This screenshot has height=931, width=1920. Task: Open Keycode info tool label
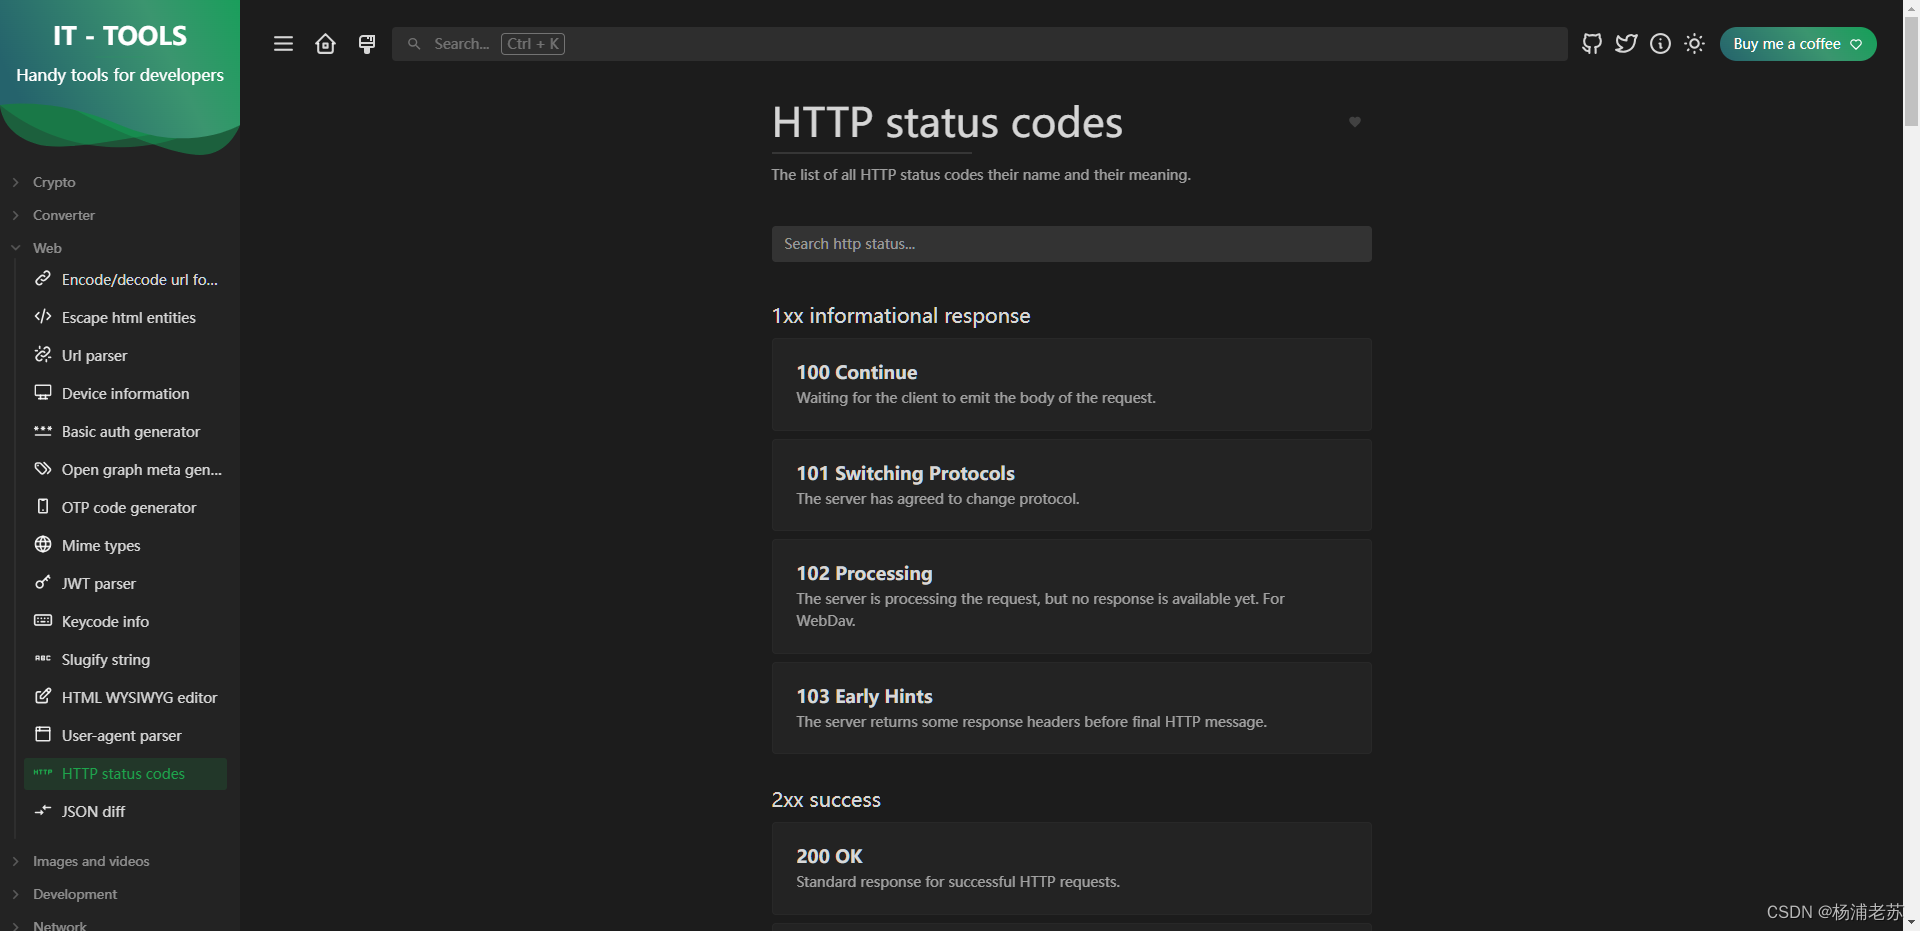click(x=105, y=622)
